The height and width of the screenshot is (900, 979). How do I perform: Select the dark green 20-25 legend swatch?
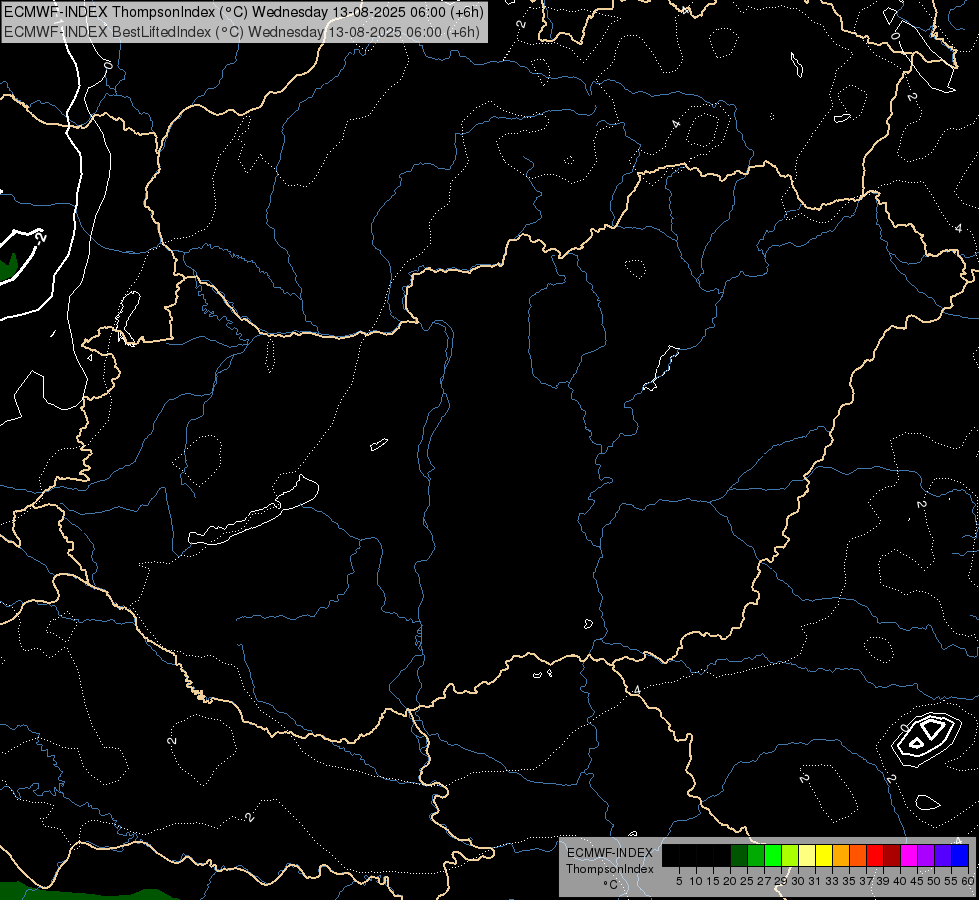tap(739, 855)
